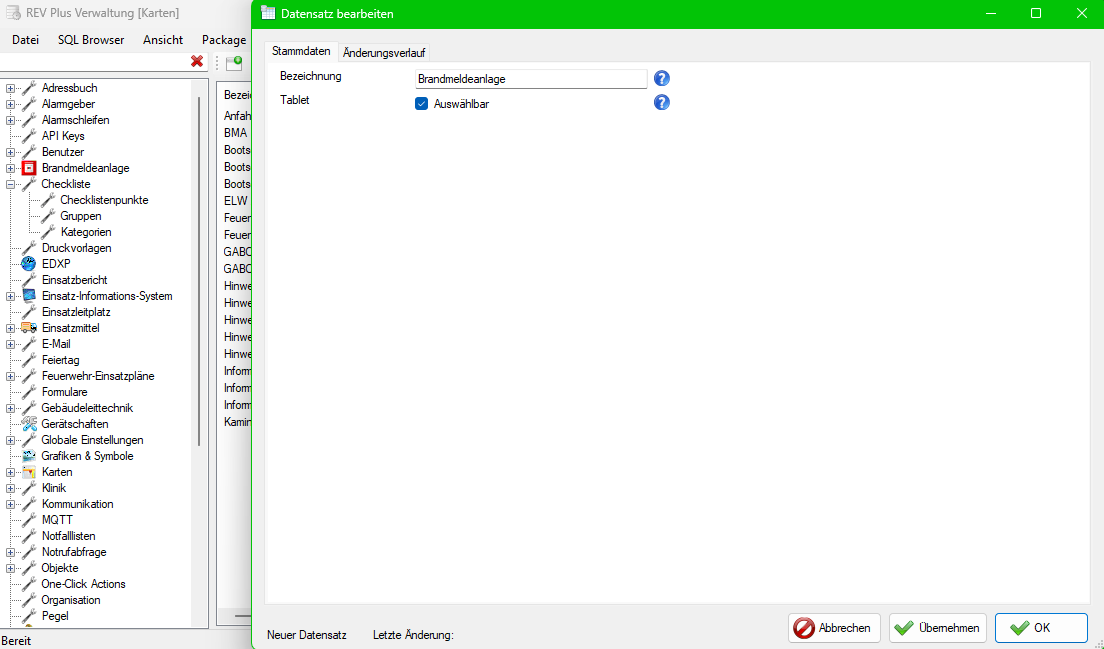Expand the Objekte tree node
1104x649 pixels.
pyautogui.click(x=10, y=567)
